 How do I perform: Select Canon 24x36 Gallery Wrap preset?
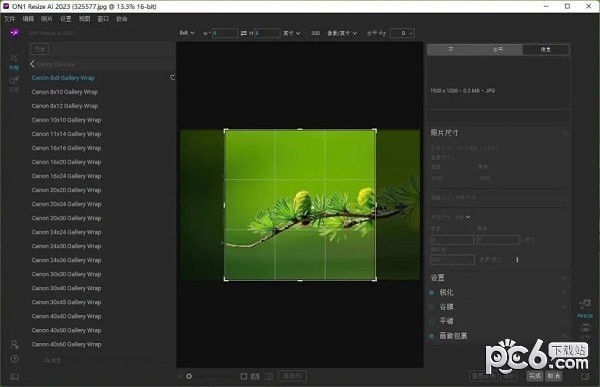click(67, 260)
